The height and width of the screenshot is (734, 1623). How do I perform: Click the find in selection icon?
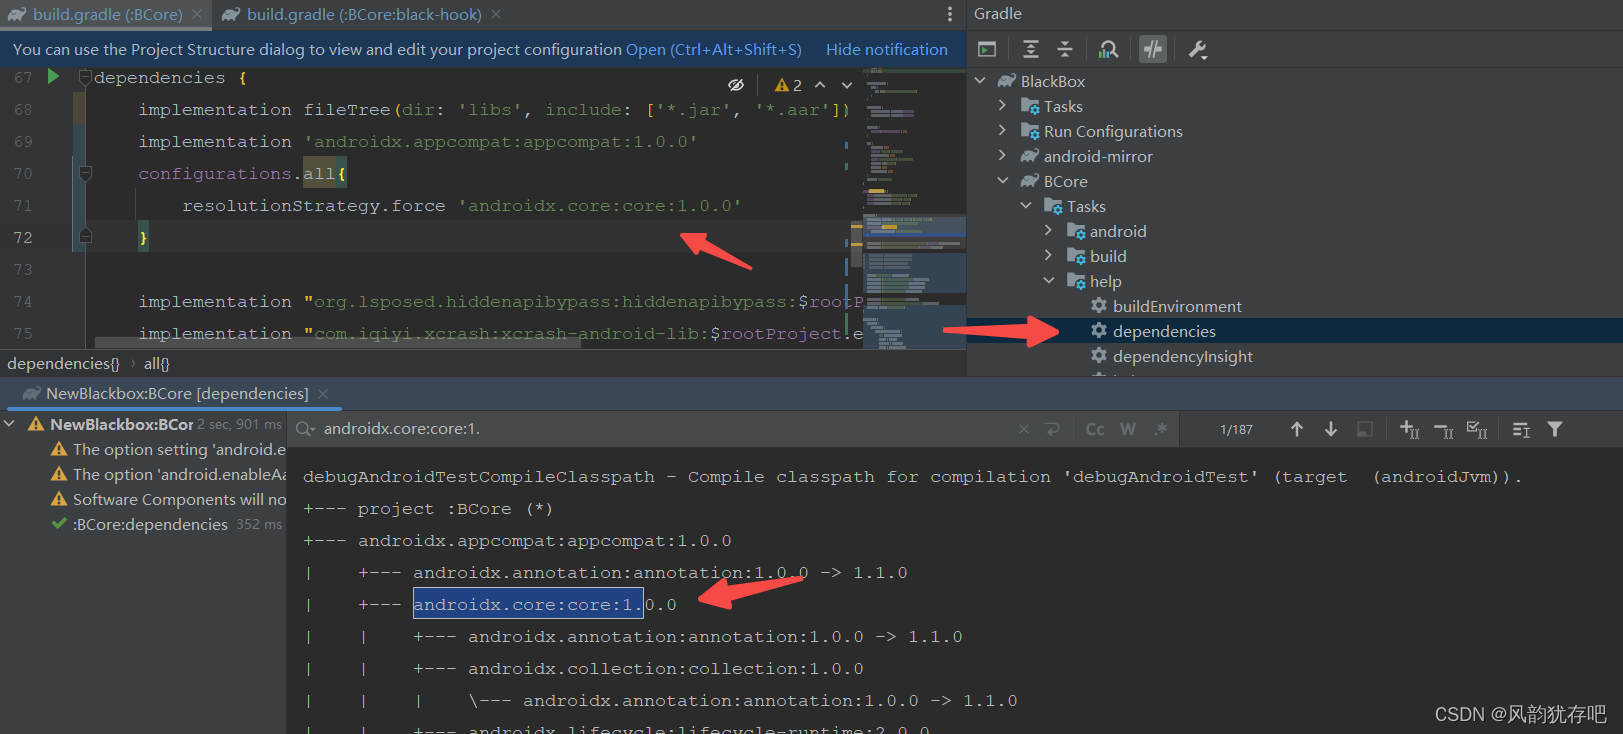1365,429
